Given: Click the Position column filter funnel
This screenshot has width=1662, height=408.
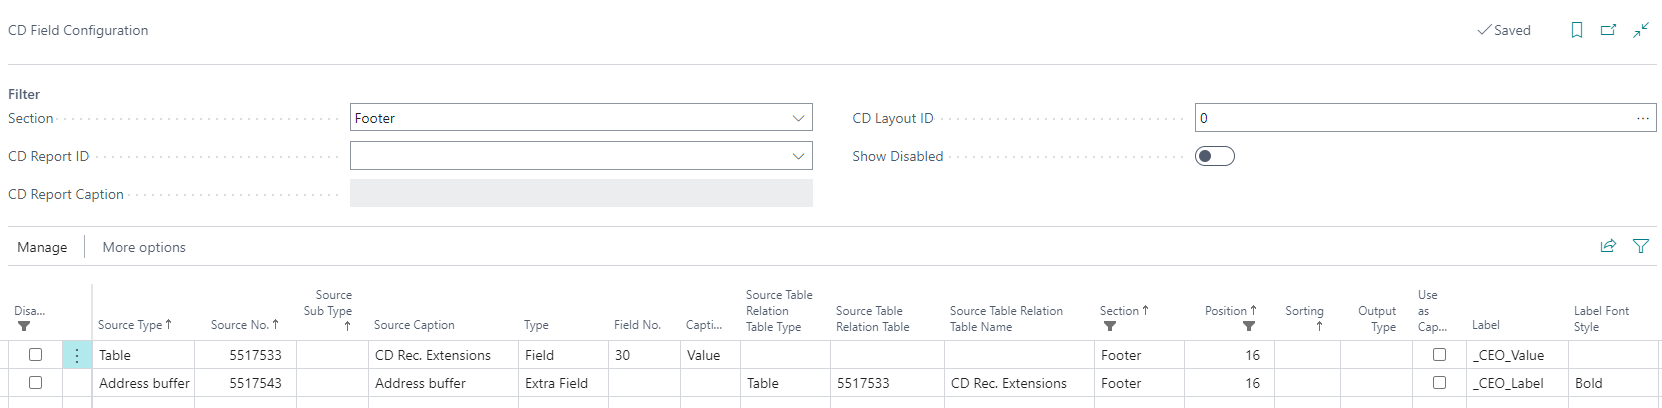Looking at the screenshot, I should (1249, 326).
